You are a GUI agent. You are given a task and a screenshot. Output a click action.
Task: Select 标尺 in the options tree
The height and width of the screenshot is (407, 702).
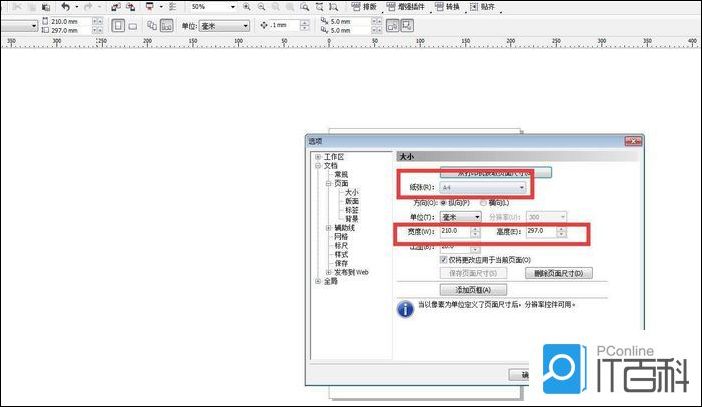(x=341, y=245)
